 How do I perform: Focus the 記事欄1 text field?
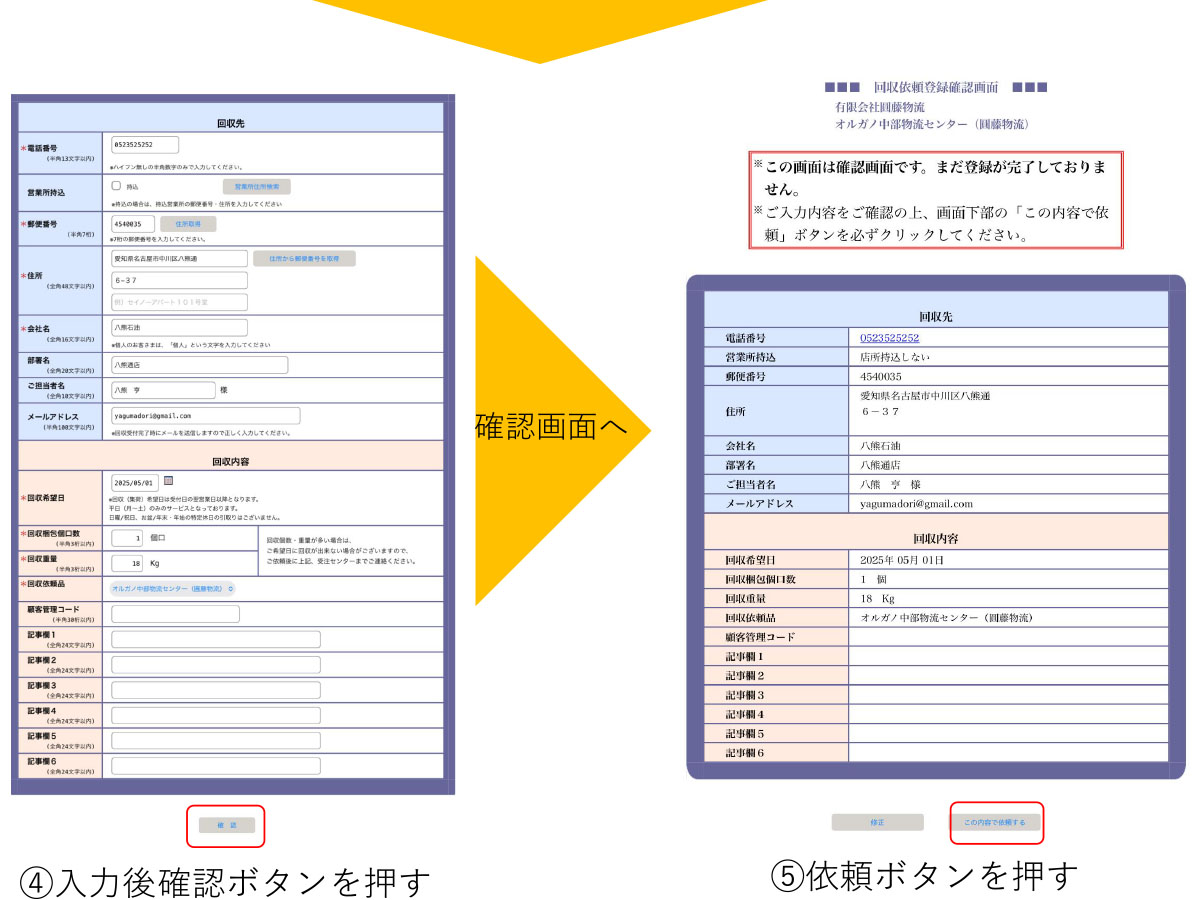(215, 640)
